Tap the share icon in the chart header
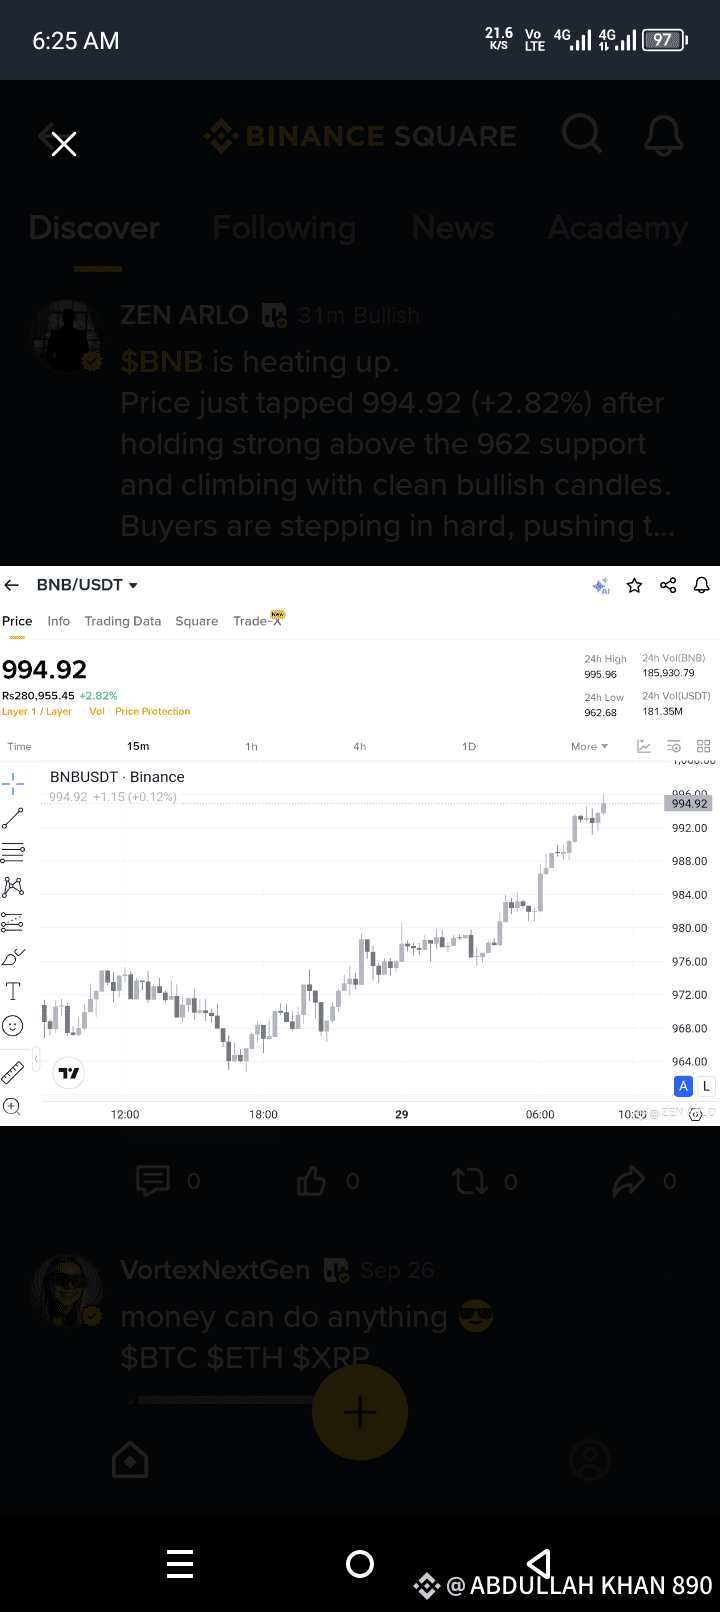The height and width of the screenshot is (1612, 720). (668, 586)
